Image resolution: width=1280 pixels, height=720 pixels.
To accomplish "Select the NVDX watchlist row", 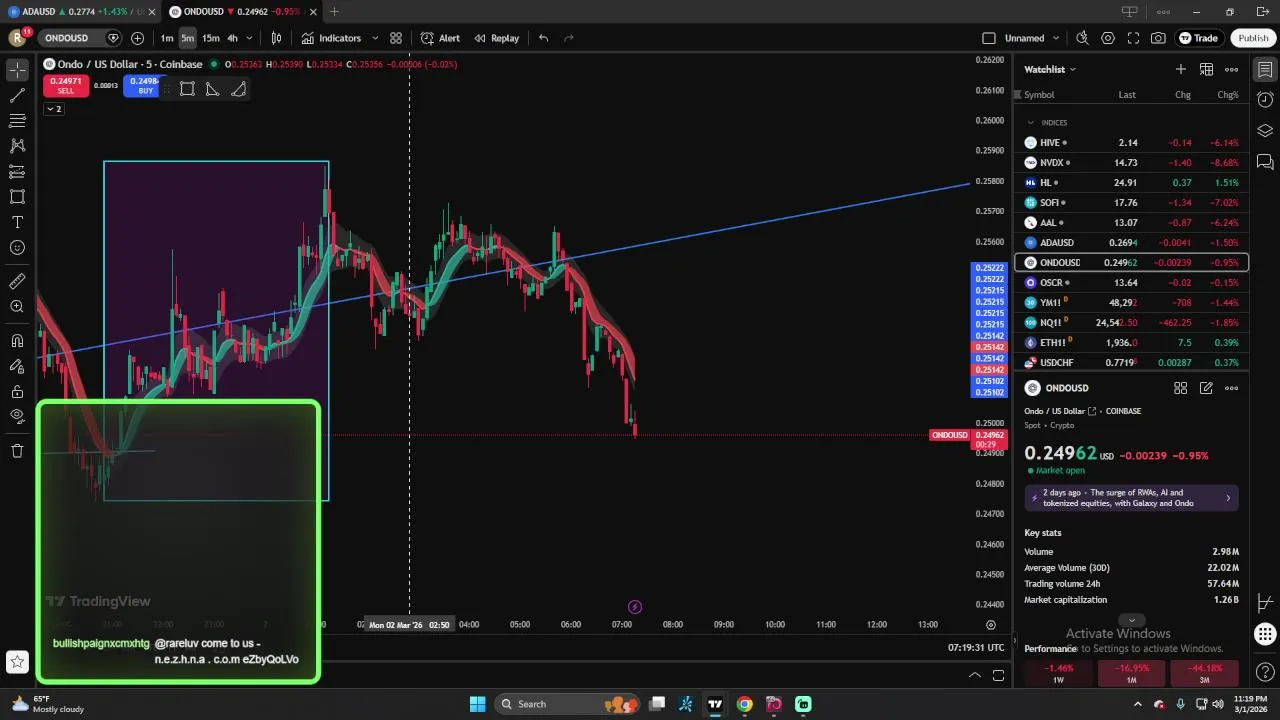I will (1131, 163).
